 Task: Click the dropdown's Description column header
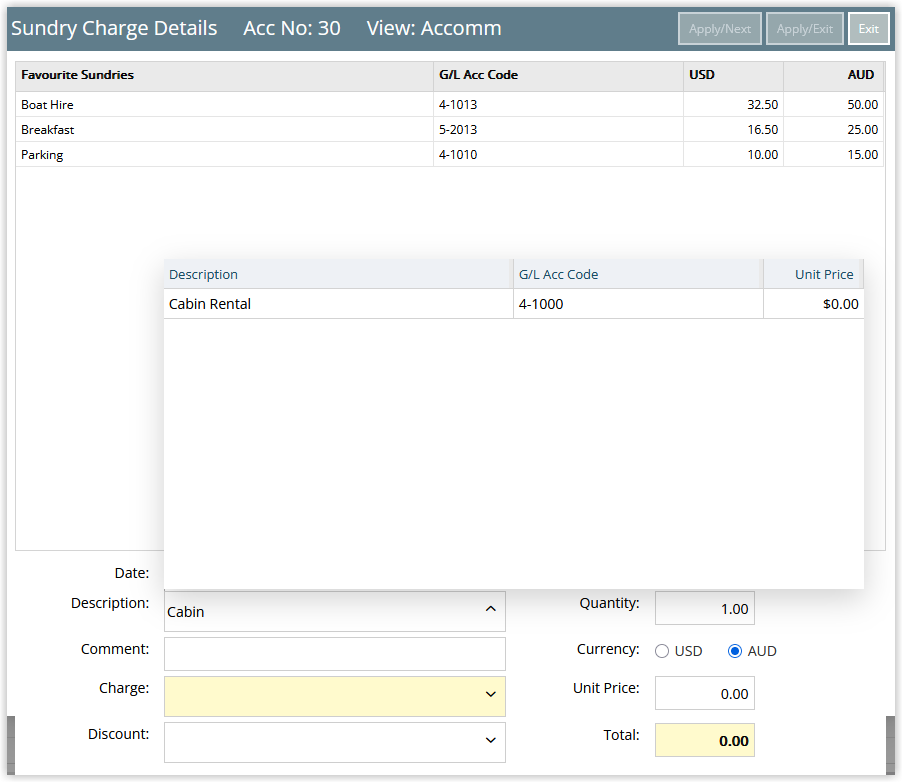[338, 274]
